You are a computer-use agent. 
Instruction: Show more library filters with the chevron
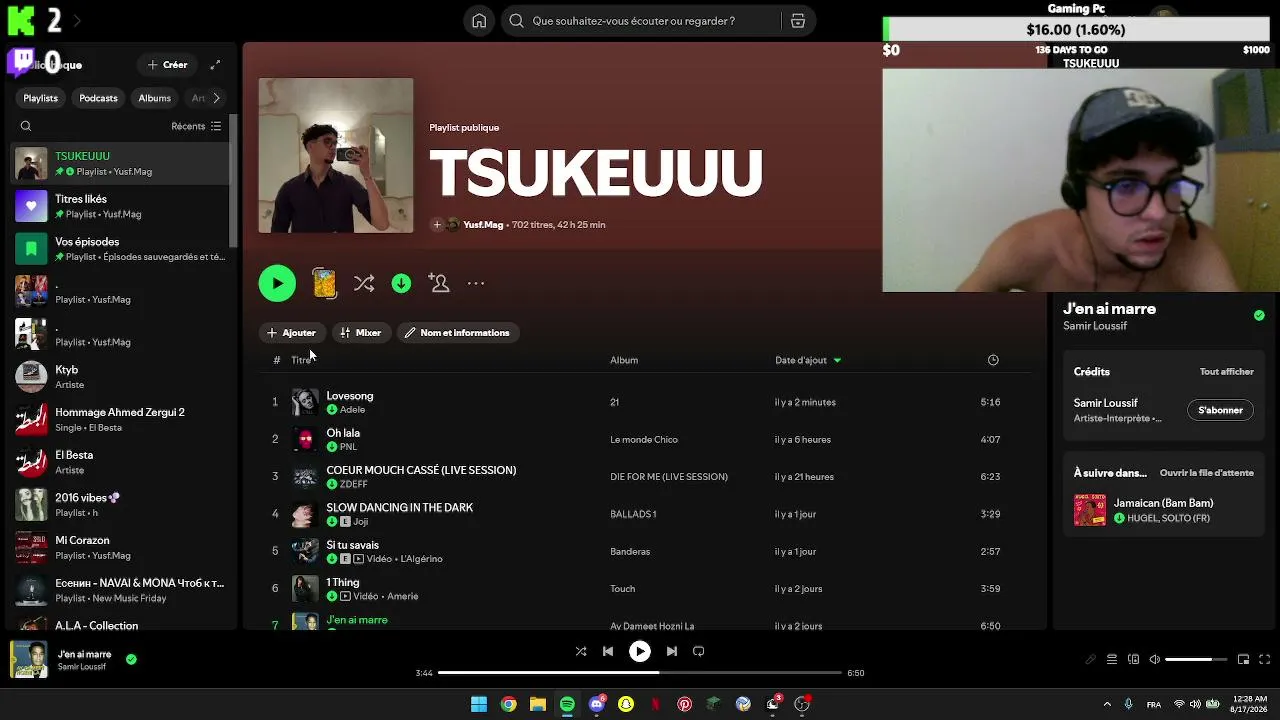click(x=216, y=98)
